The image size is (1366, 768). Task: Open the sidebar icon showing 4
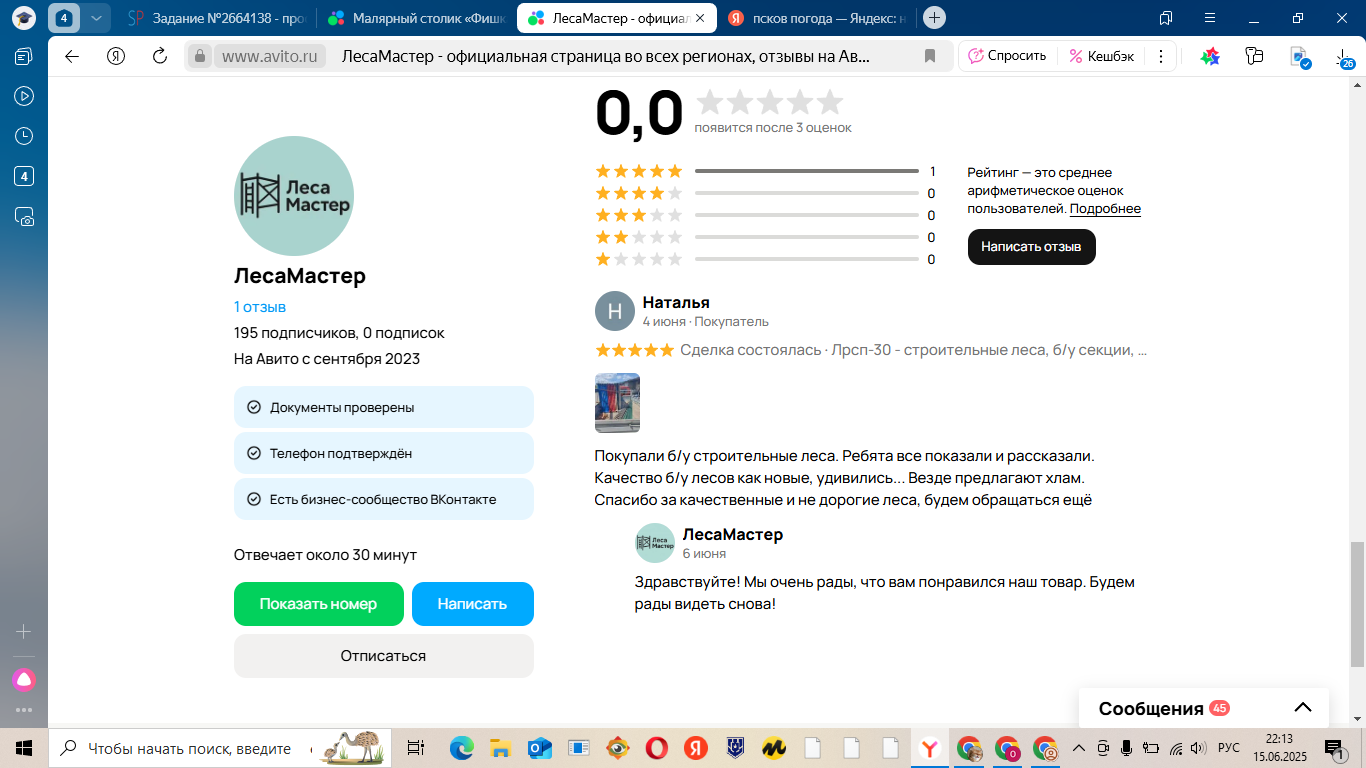tap(23, 176)
